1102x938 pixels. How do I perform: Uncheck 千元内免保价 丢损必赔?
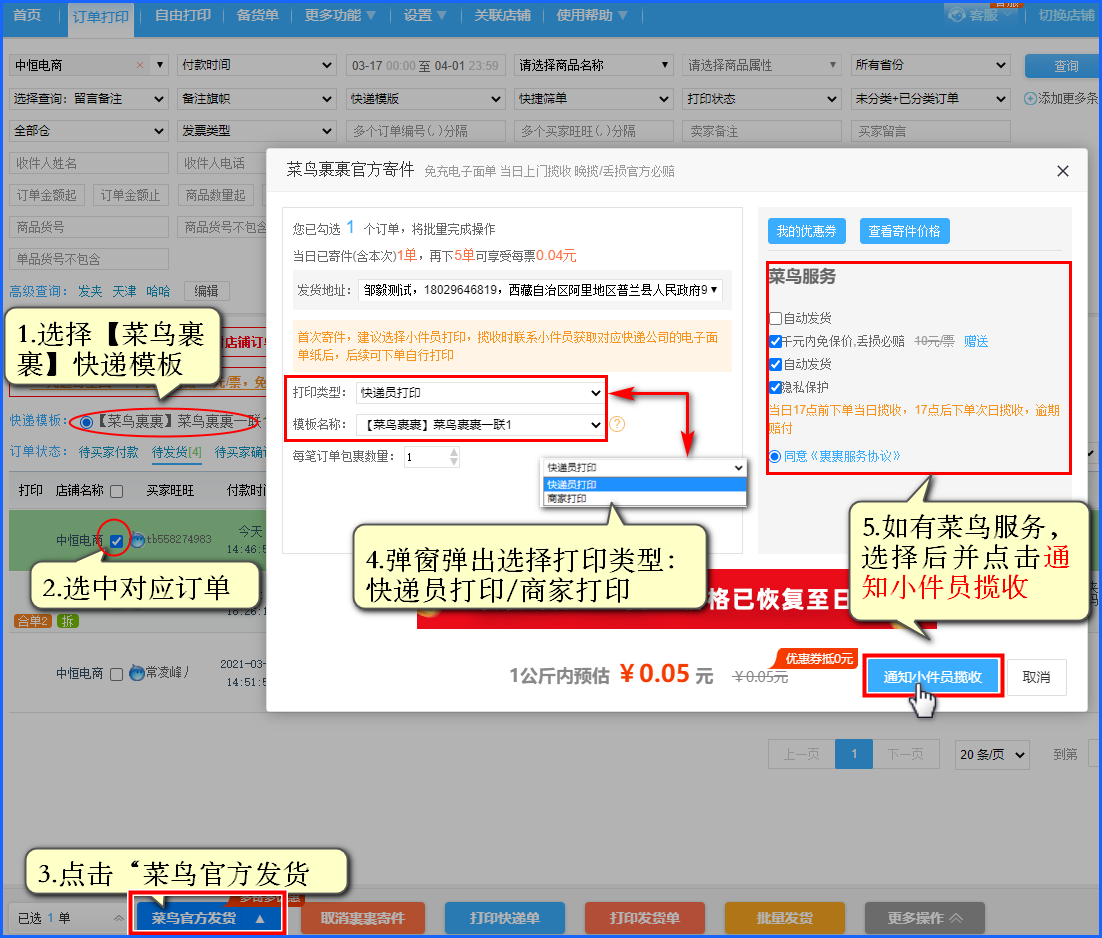click(x=776, y=341)
